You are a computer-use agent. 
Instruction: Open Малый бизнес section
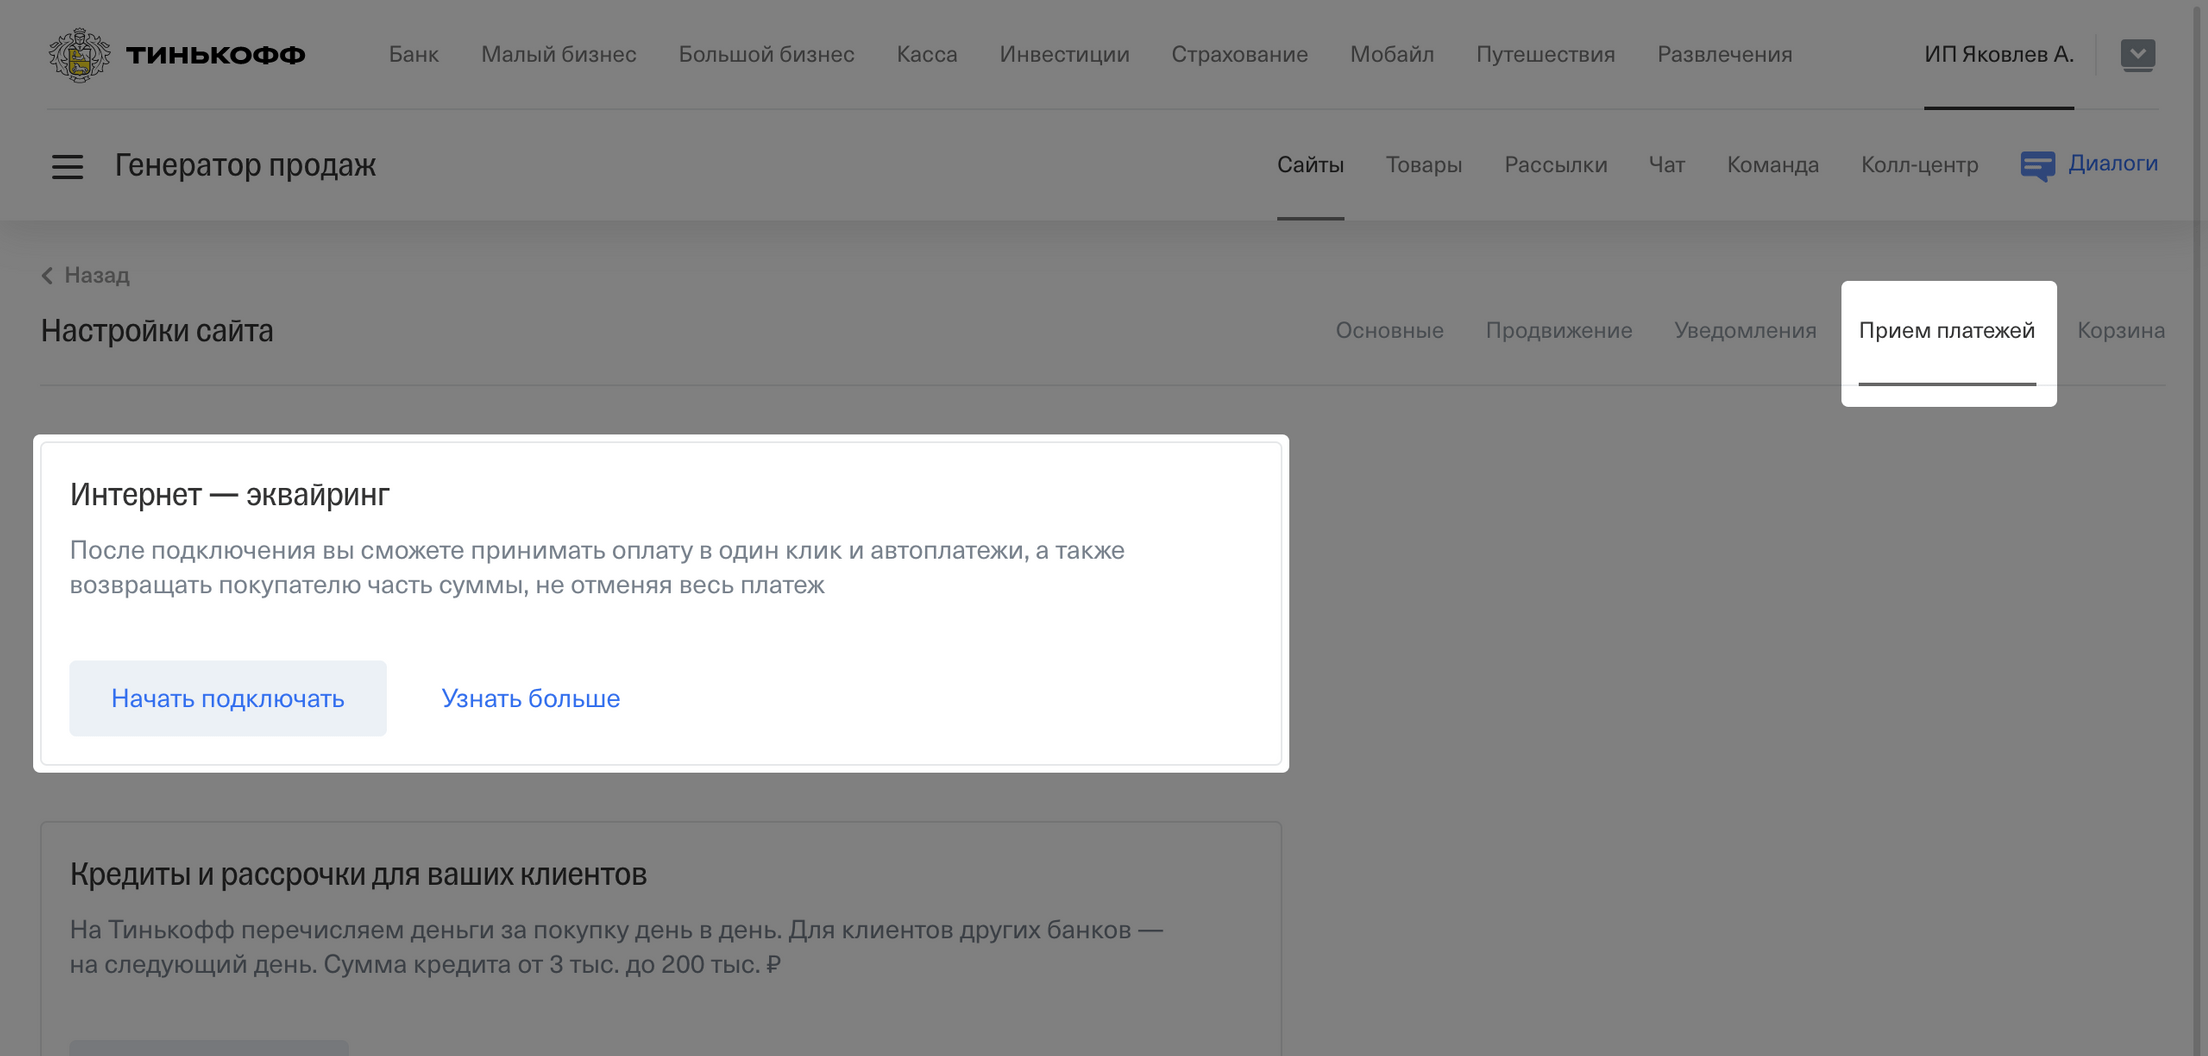point(559,54)
